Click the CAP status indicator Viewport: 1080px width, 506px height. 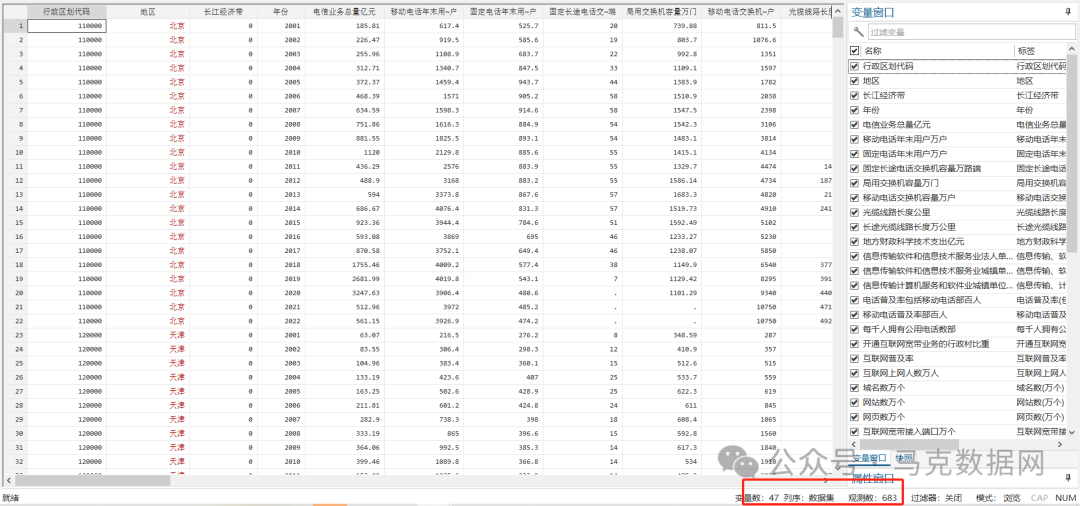[1039, 497]
